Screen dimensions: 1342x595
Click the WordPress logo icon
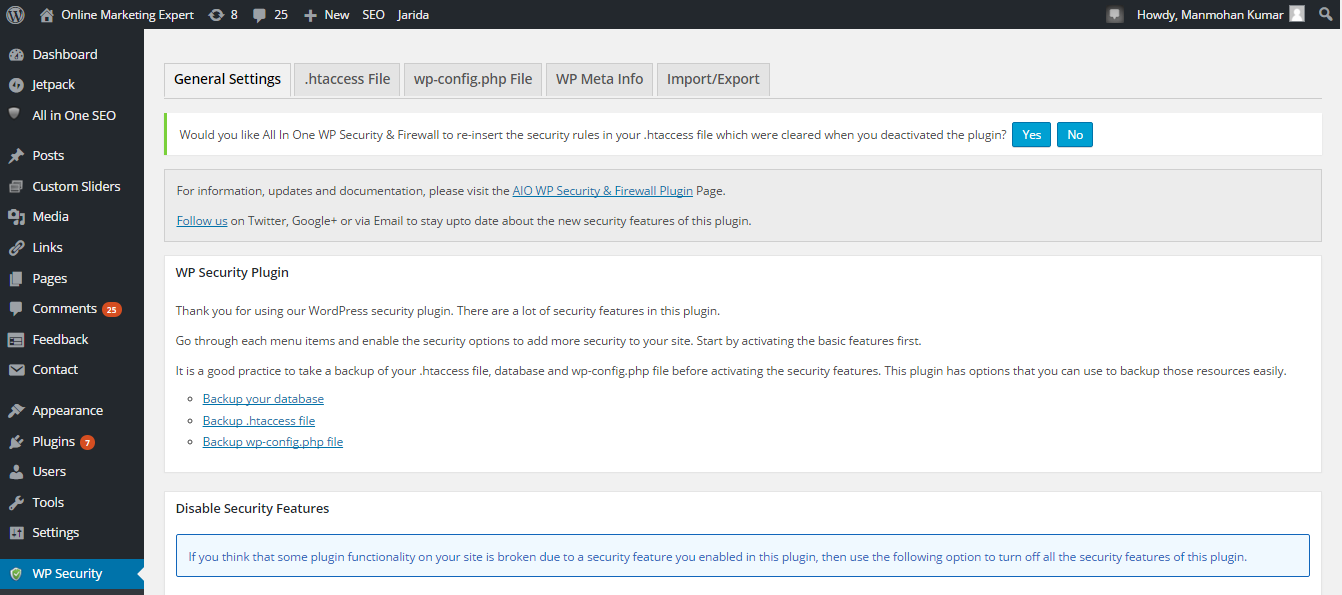(x=15, y=15)
